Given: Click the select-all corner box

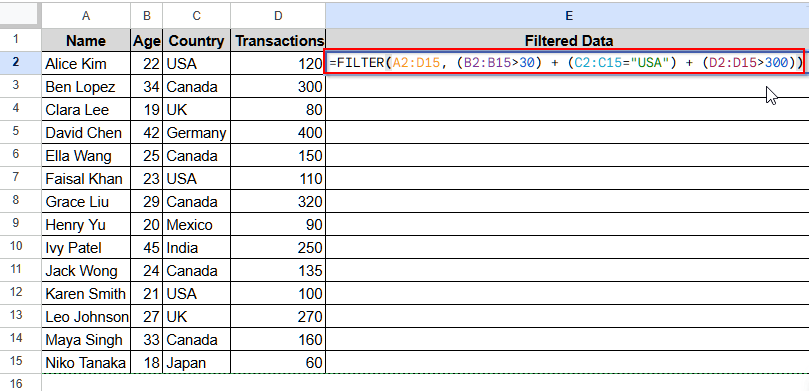Looking at the screenshot, I should (x=19, y=15).
